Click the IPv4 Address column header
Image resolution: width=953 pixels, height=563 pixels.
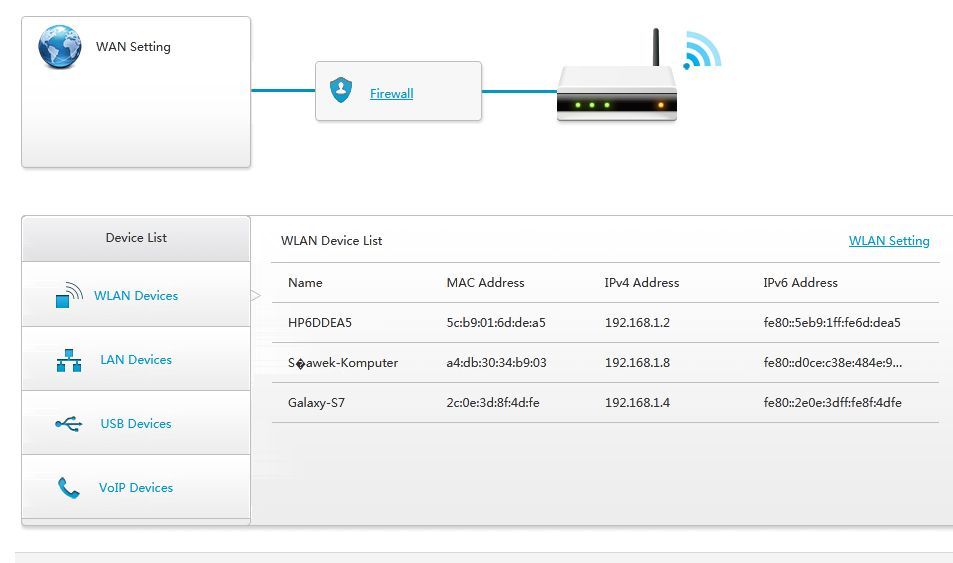click(642, 283)
